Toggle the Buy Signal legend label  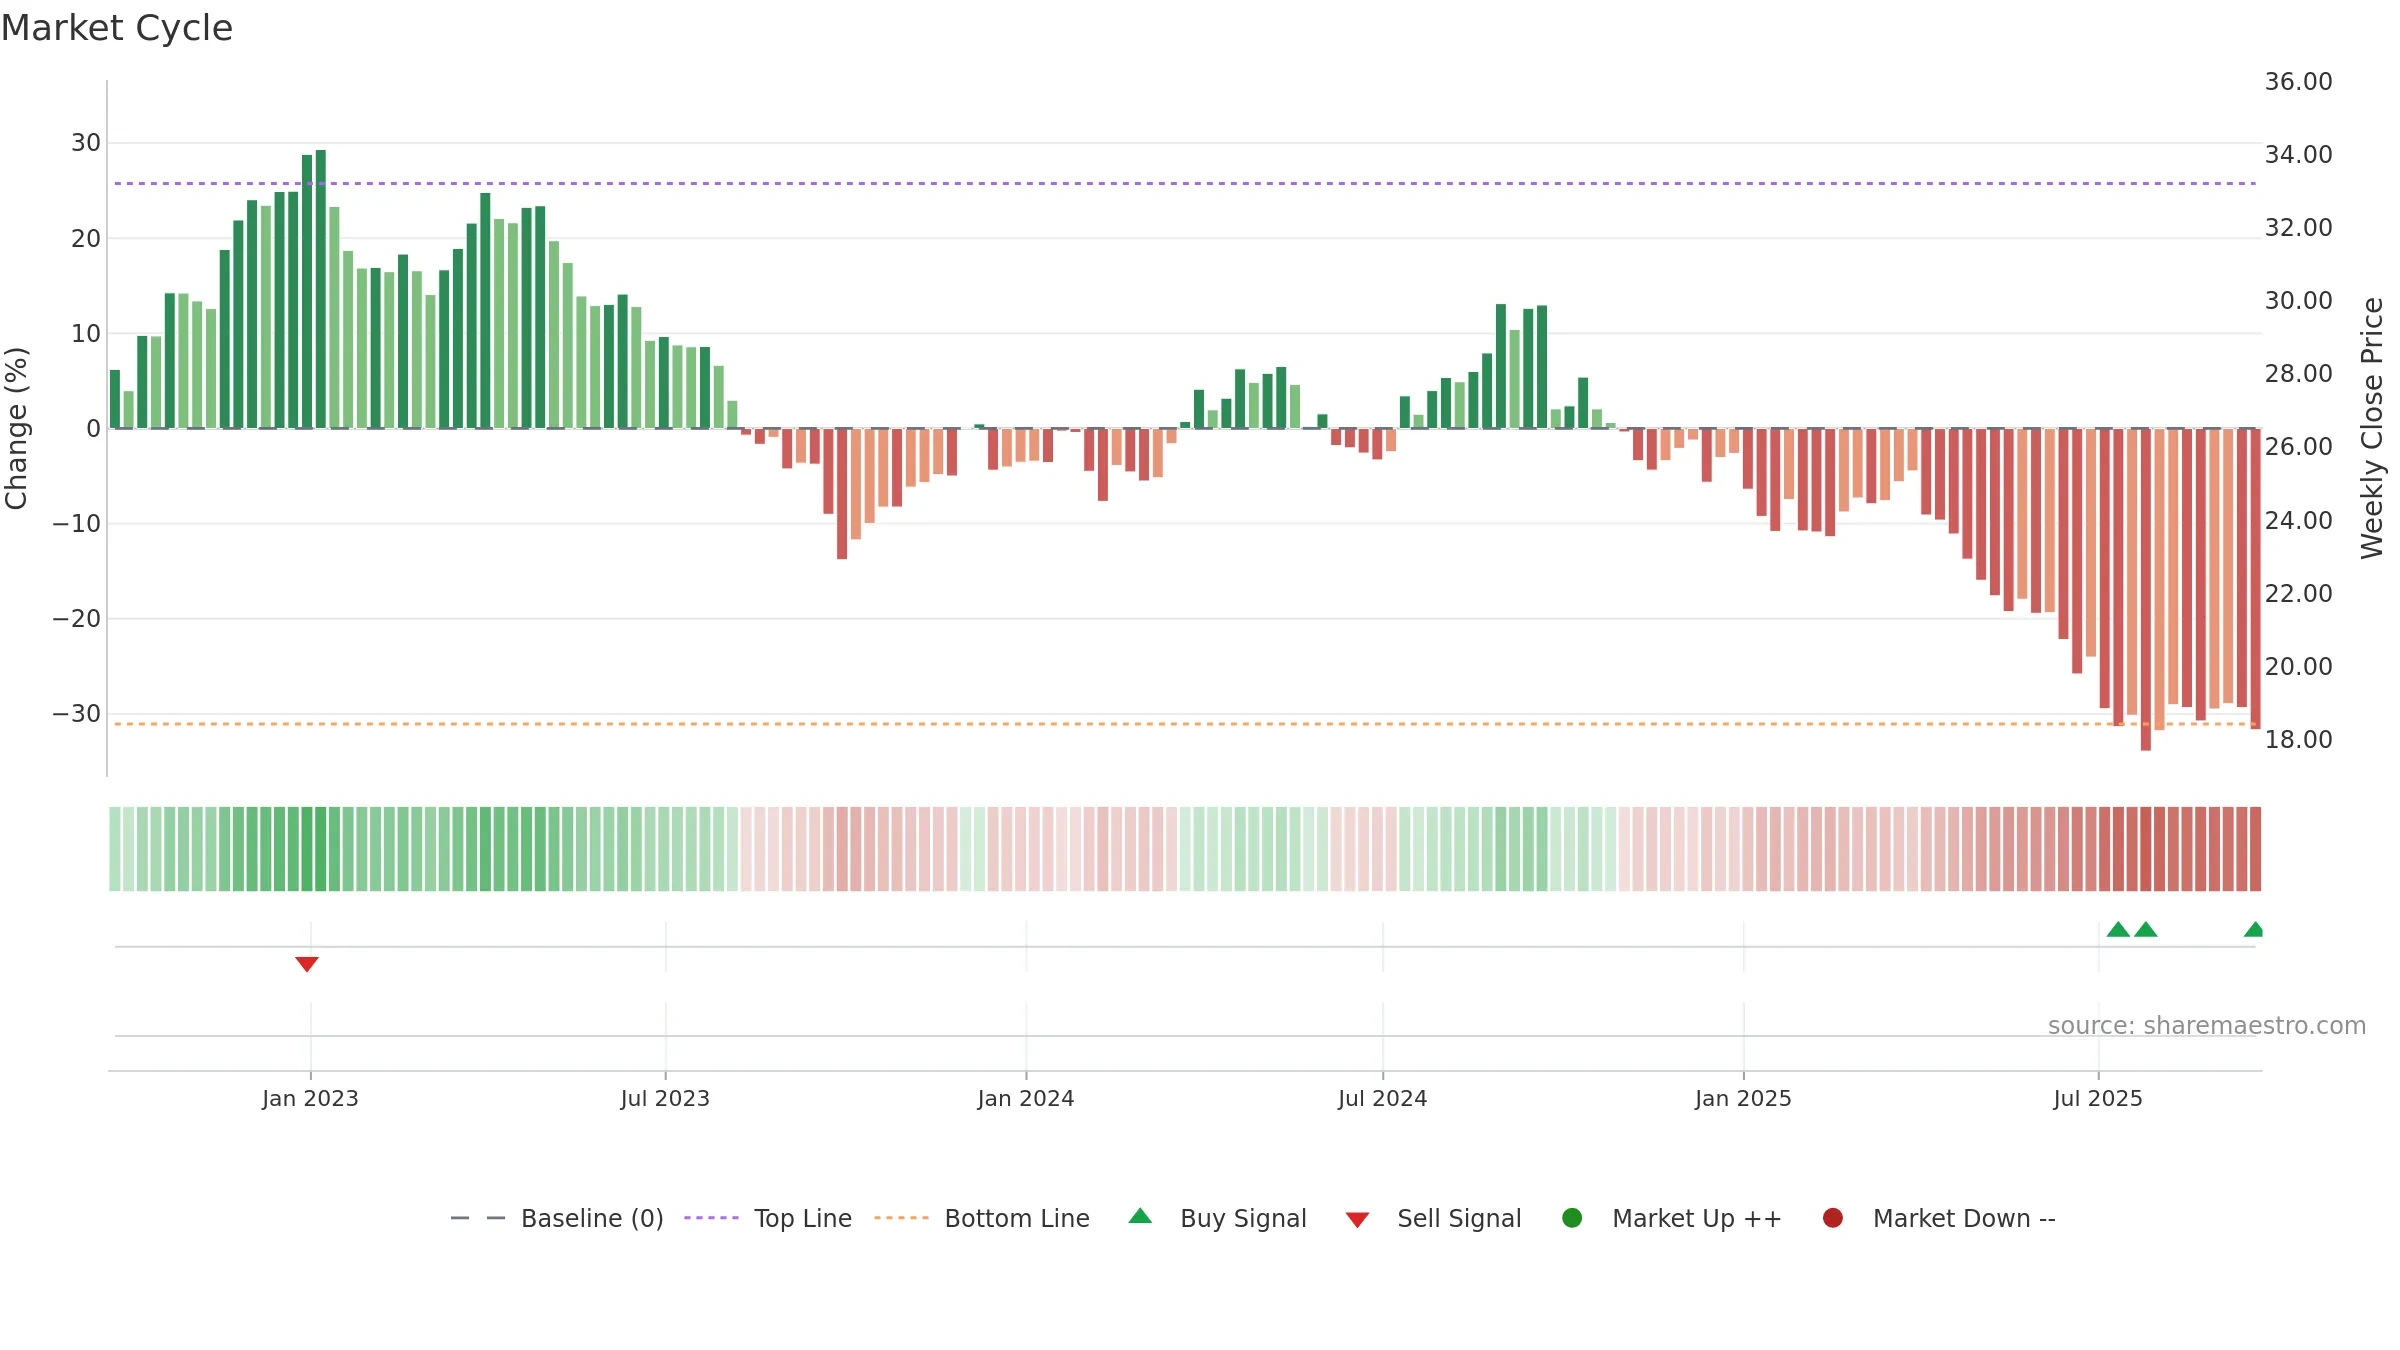point(1243,1218)
